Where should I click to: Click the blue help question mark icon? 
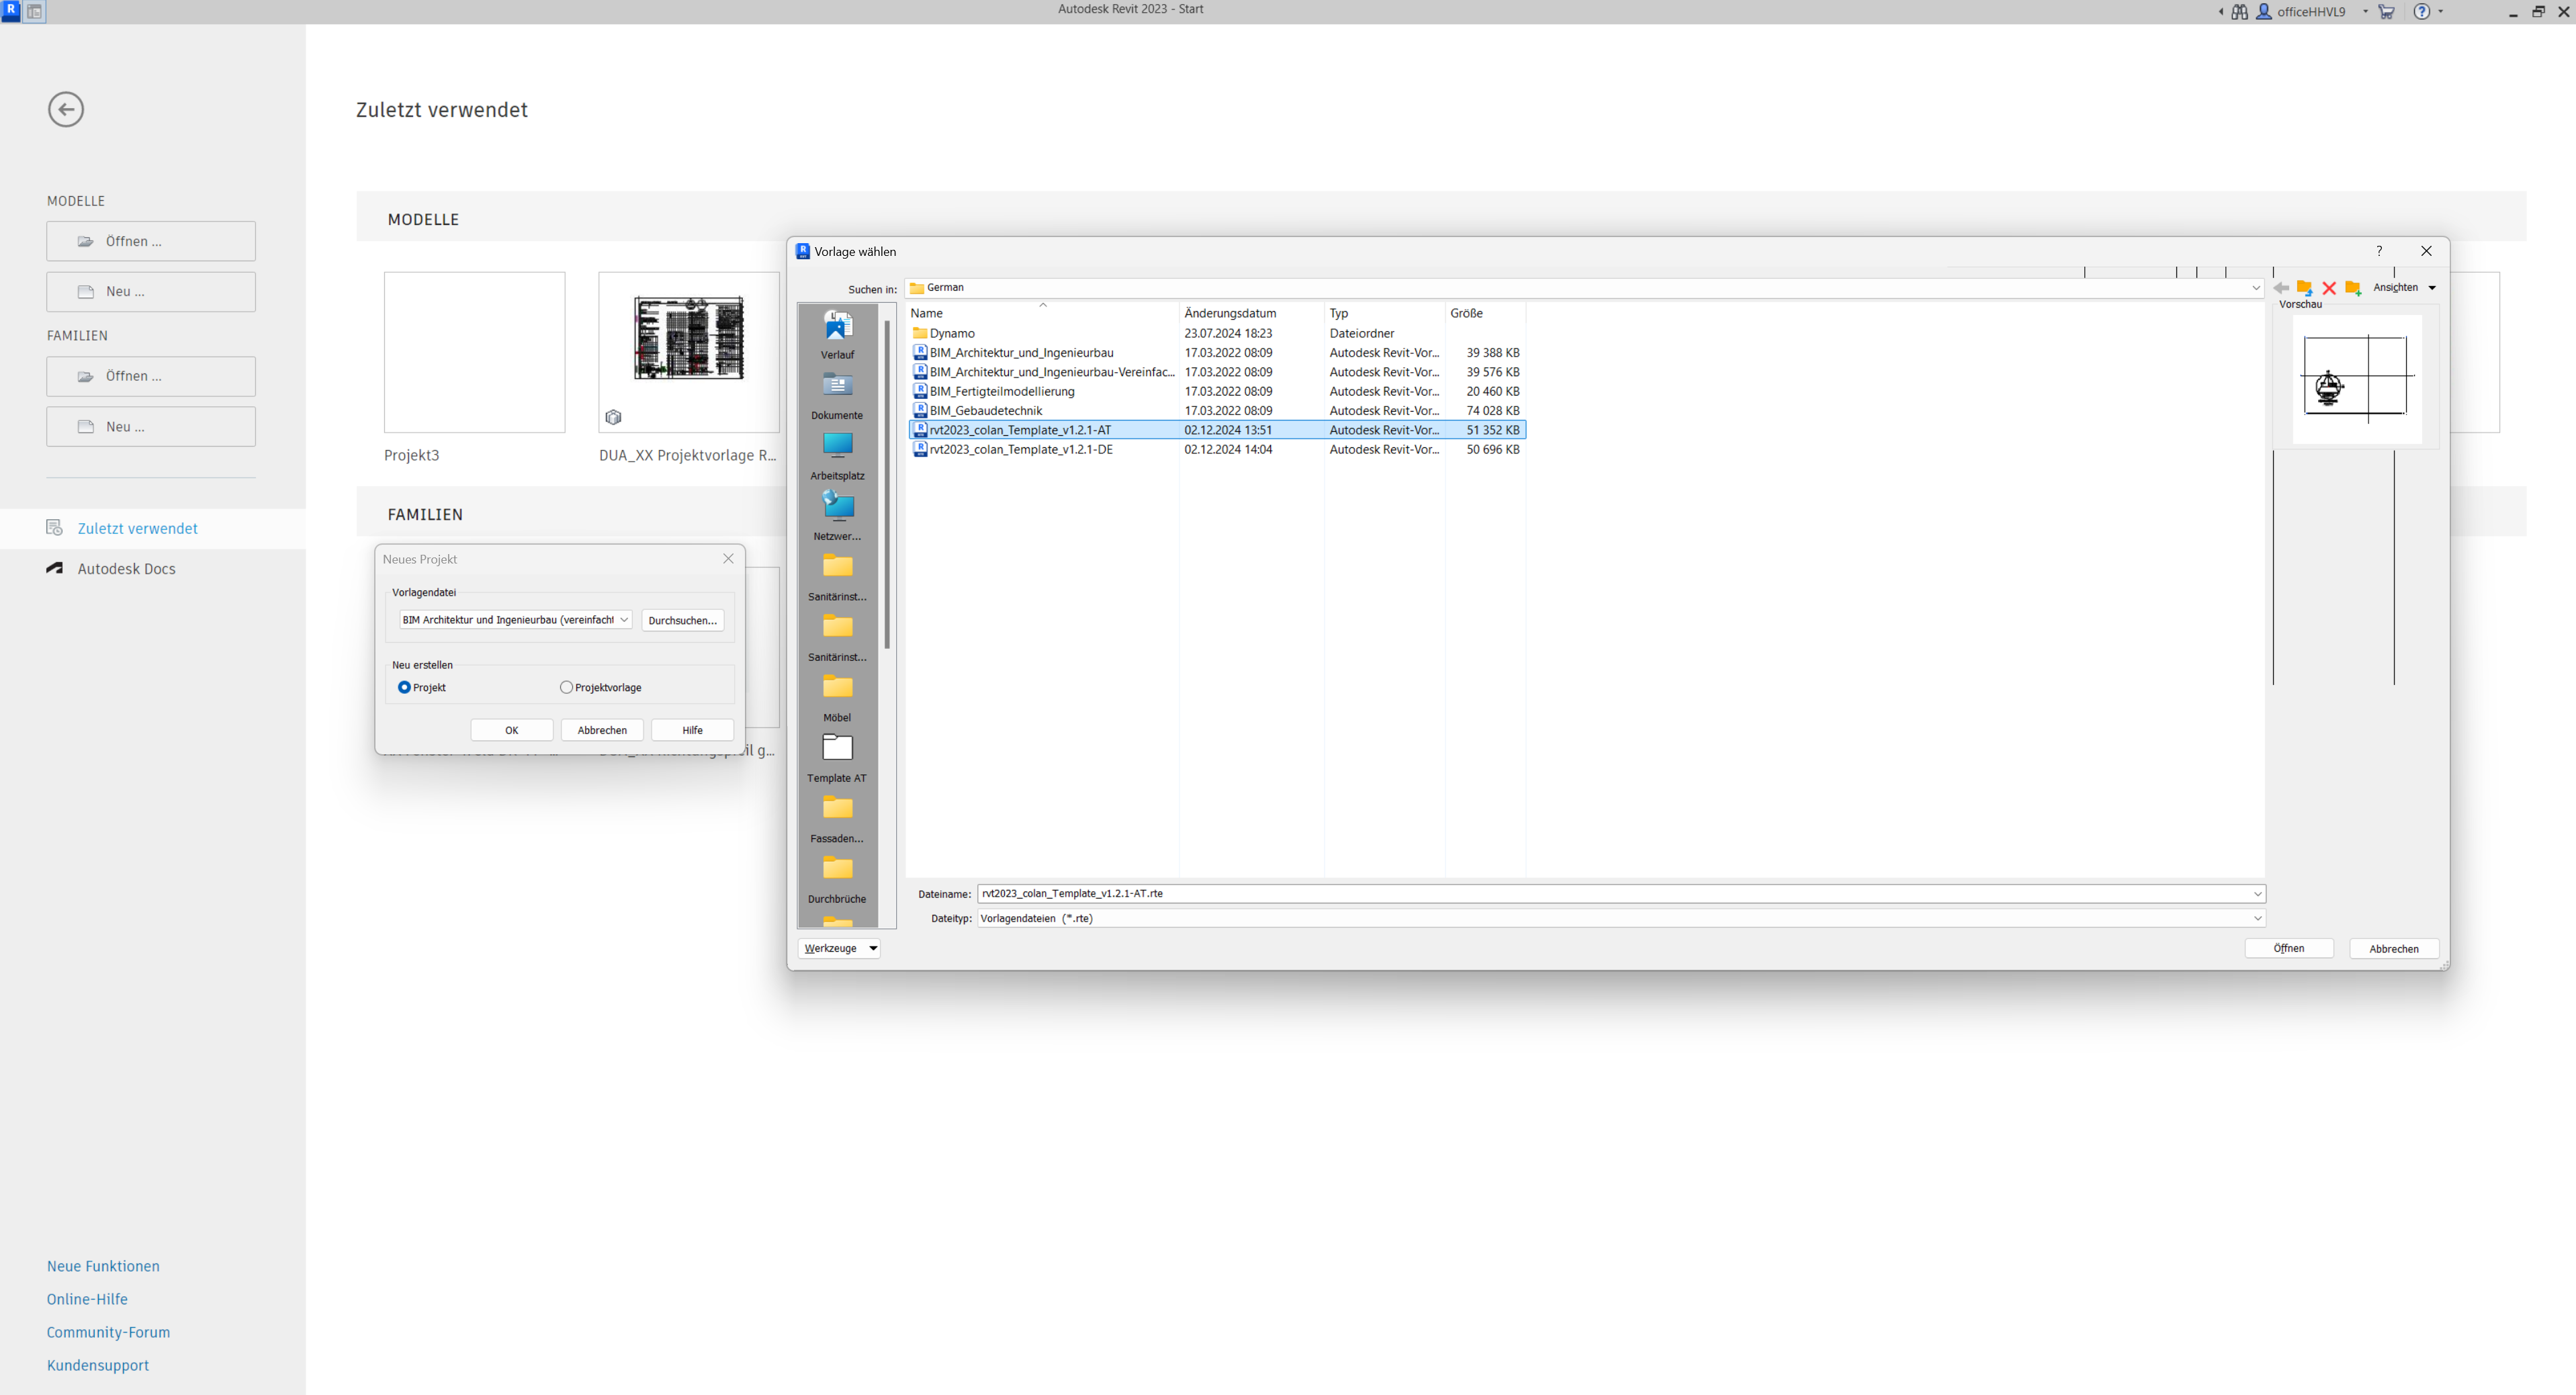(x=2422, y=12)
